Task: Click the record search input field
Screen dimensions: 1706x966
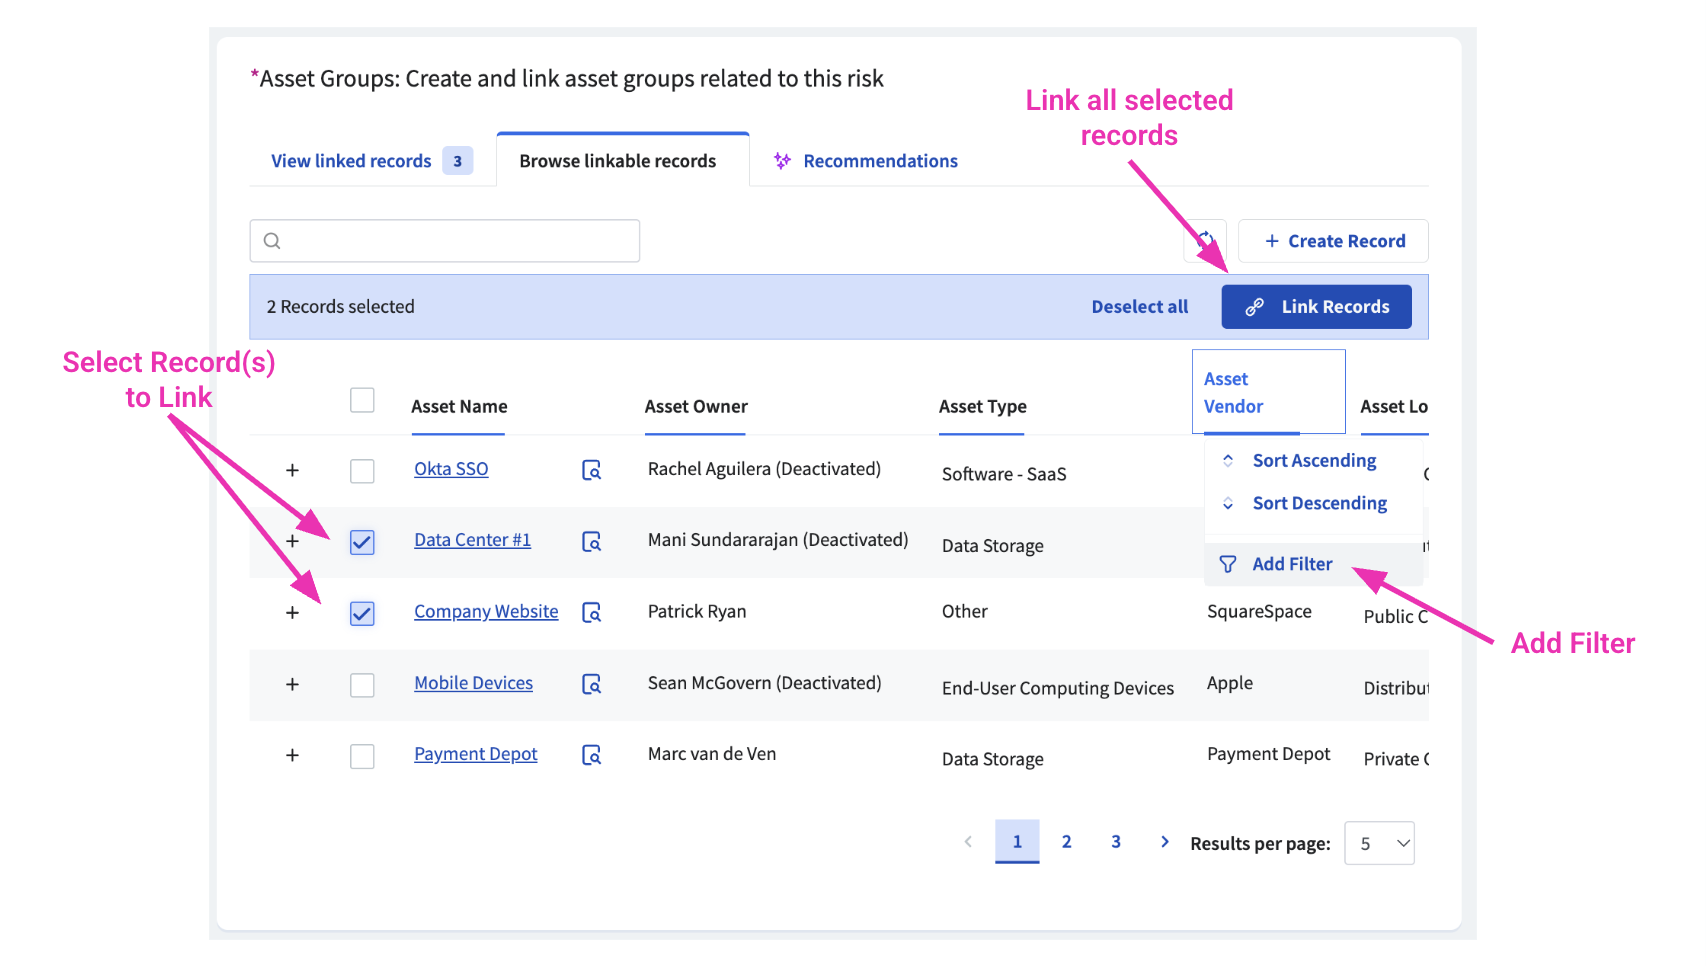Action: pyautogui.click(x=445, y=241)
